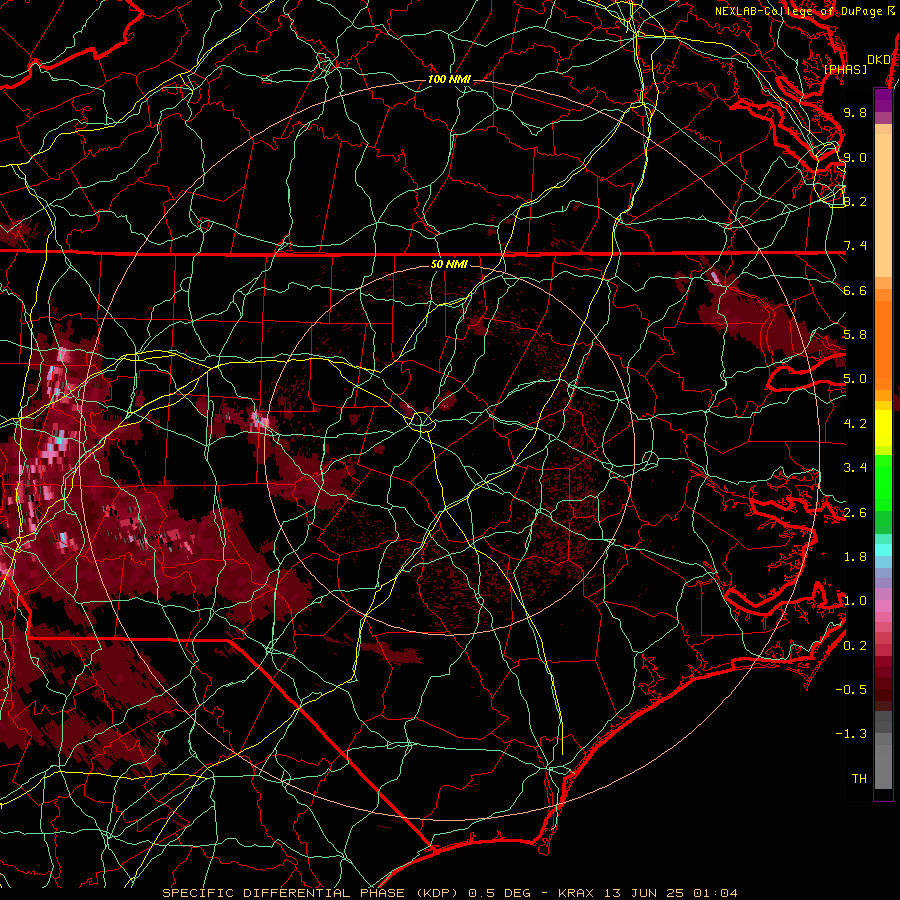
Task: Click the 6.6 value on the color scale
Action: [x=855, y=291]
